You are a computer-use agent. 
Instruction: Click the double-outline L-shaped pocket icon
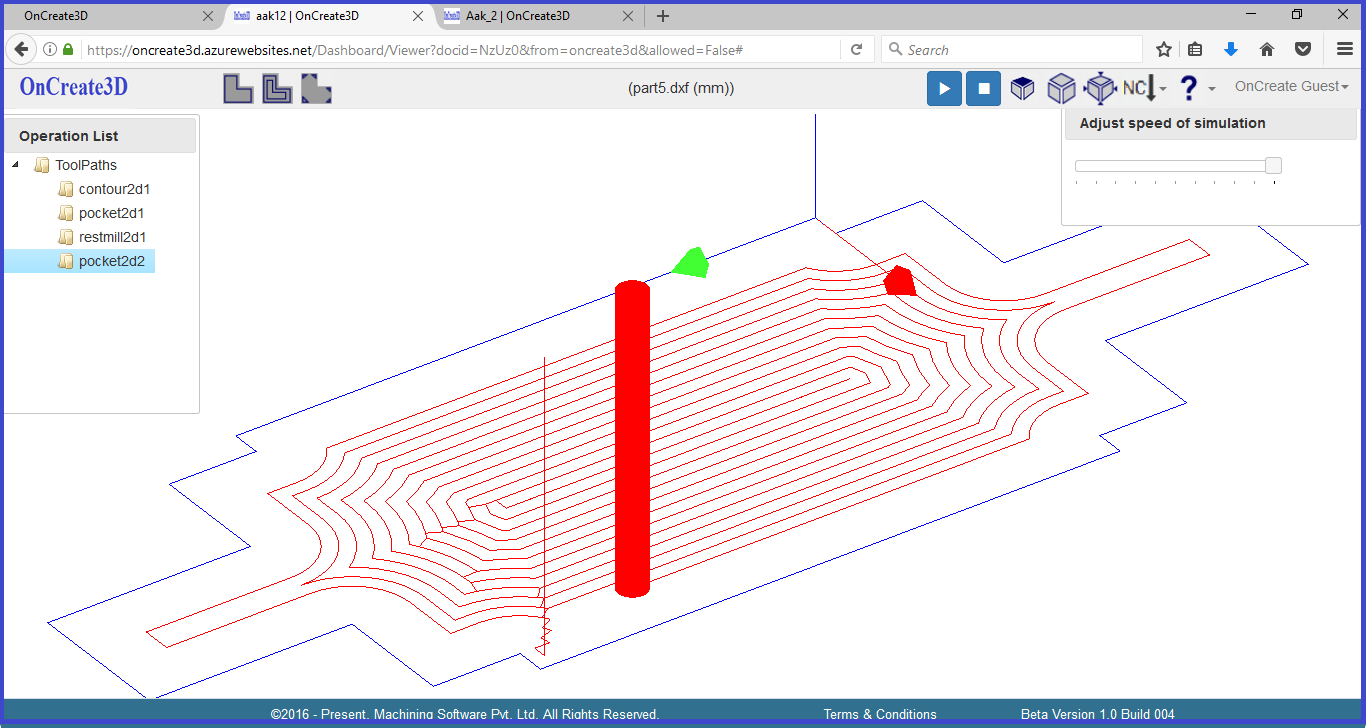pos(277,88)
